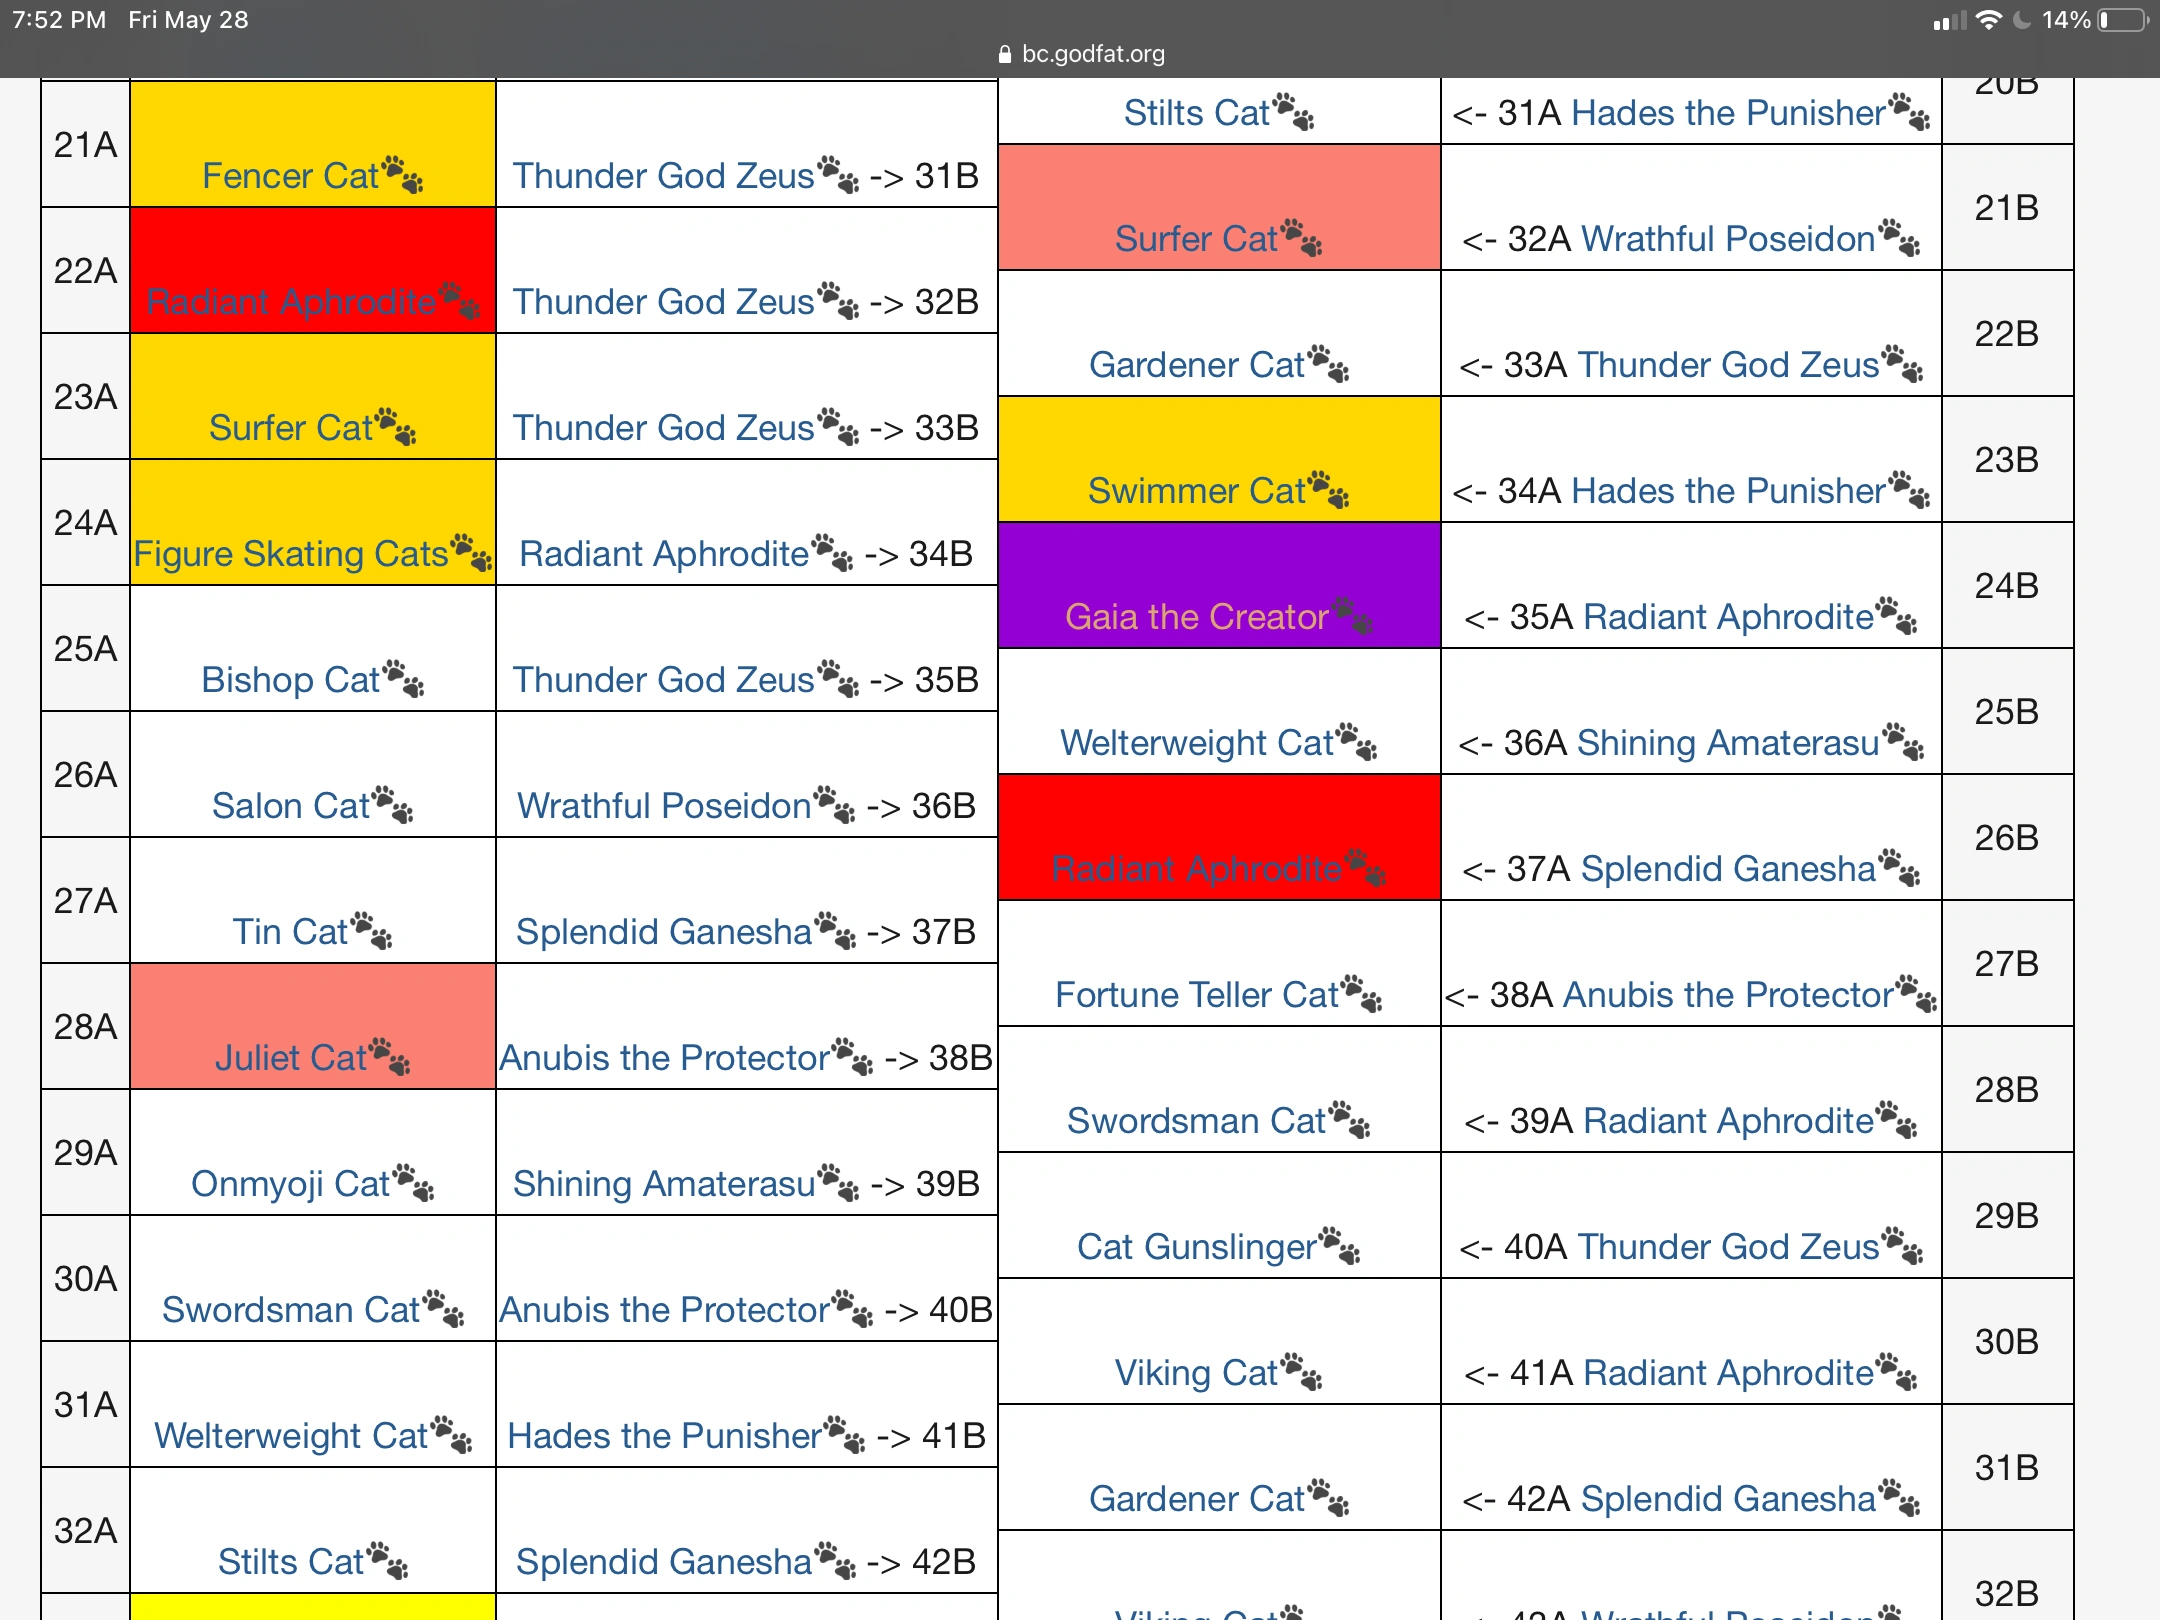
Task: Open the Wrathful Poseidon link in row 26A
Action: (x=662, y=805)
